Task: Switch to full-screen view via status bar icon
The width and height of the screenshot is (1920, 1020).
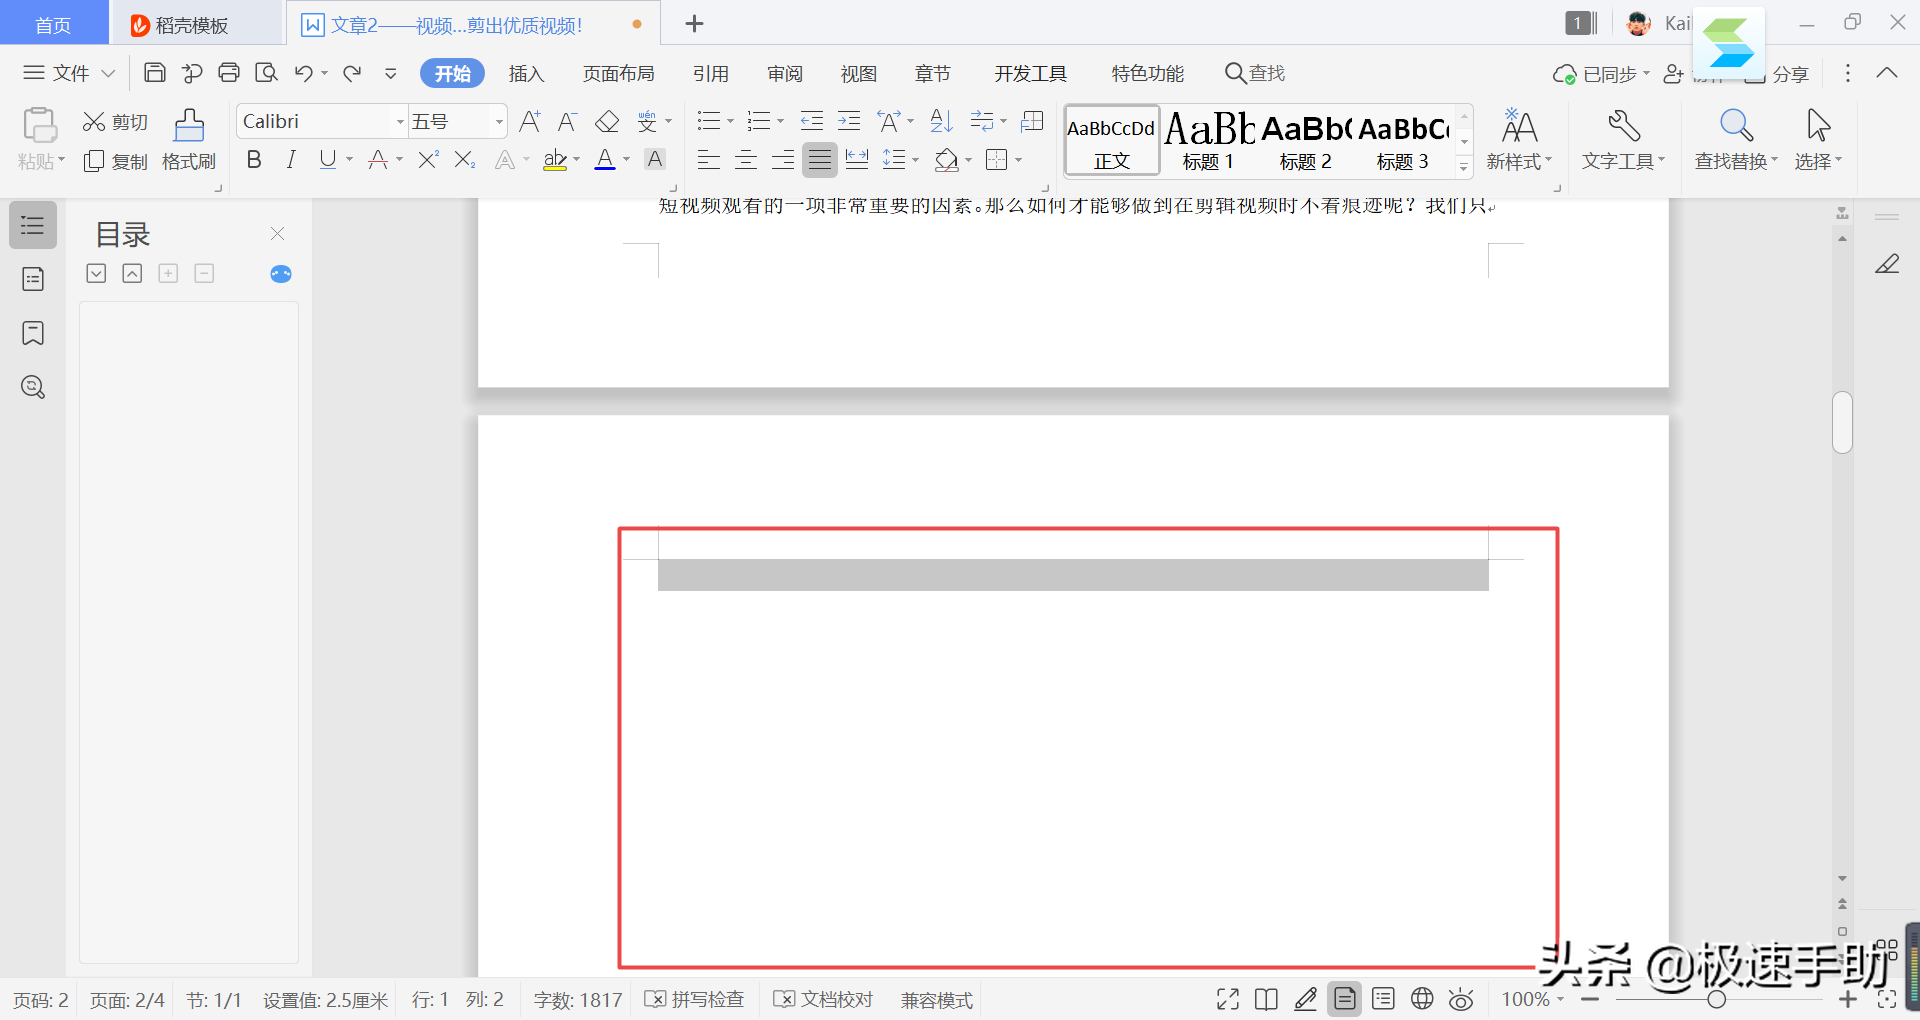Action: pos(1227,998)
